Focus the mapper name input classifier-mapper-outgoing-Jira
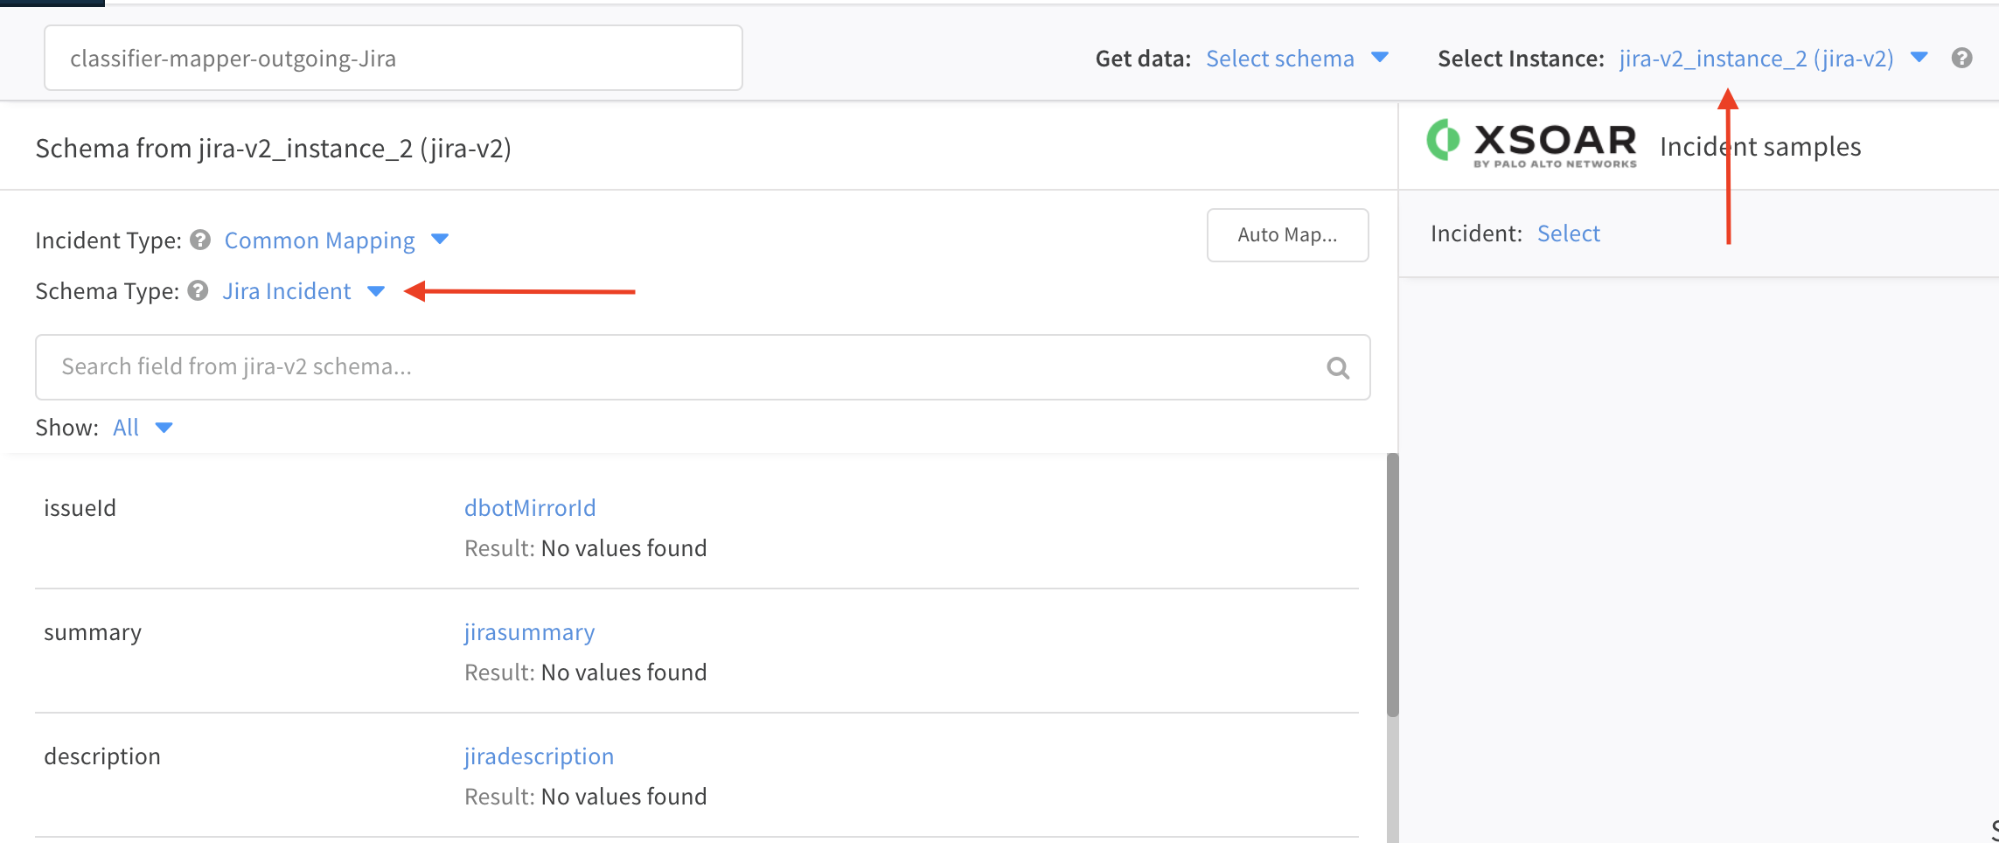This screenshot has height=843, width=1999. [392, 59]
